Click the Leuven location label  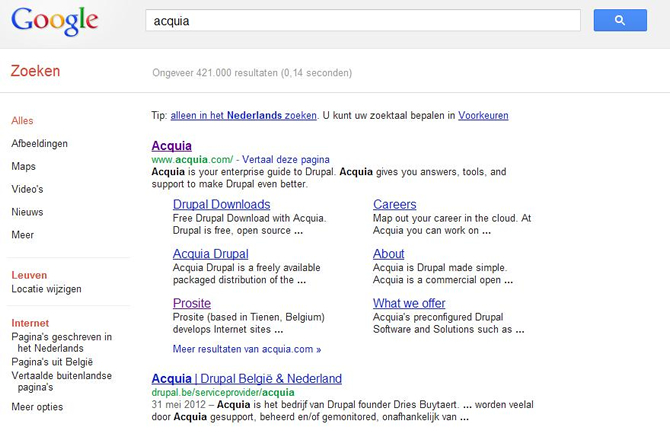tap(29, 275)
